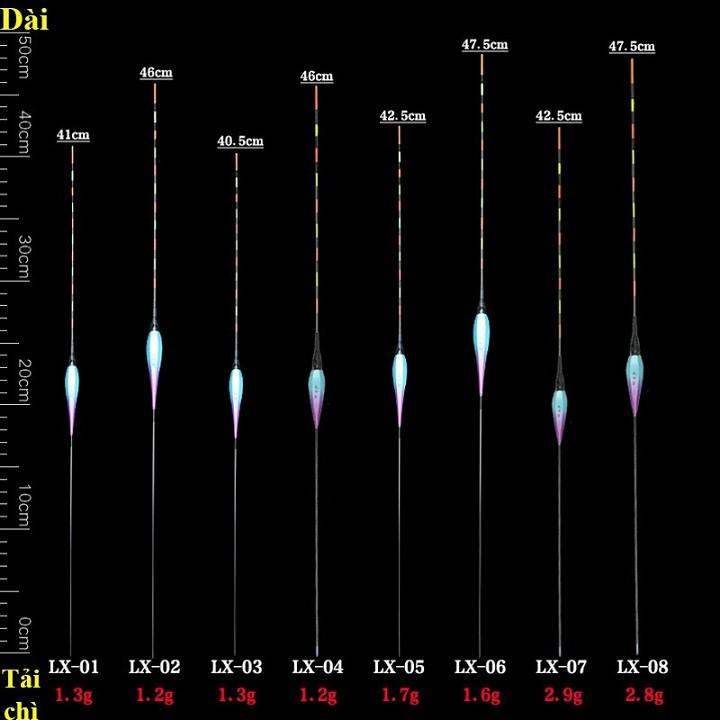Click the 46cm label above LX-02
720x720 pixels.
pyautogui.click(x=155, y=73)
